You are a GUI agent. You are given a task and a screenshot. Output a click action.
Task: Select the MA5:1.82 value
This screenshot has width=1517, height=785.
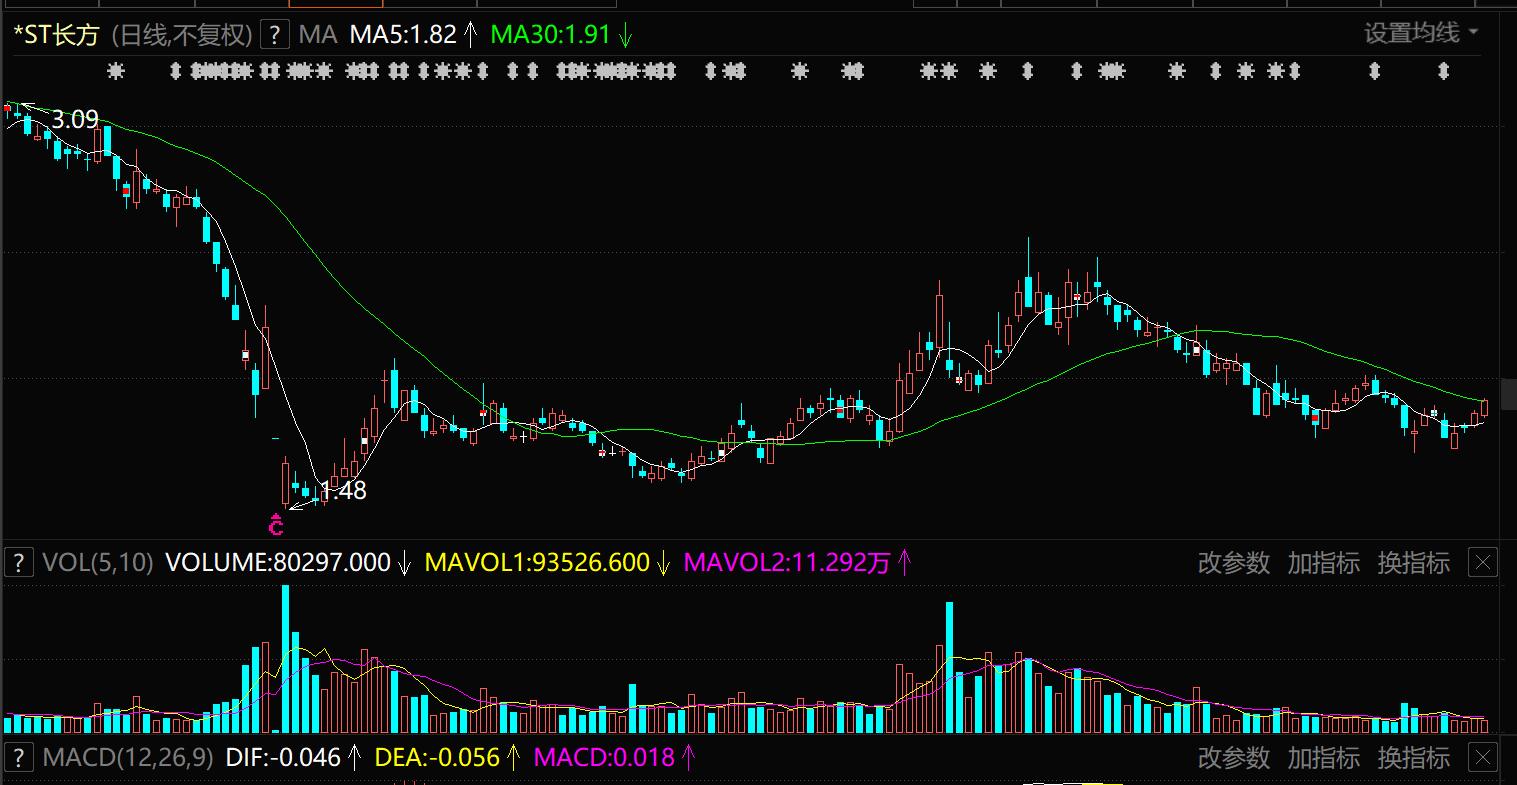pos(403,35)
